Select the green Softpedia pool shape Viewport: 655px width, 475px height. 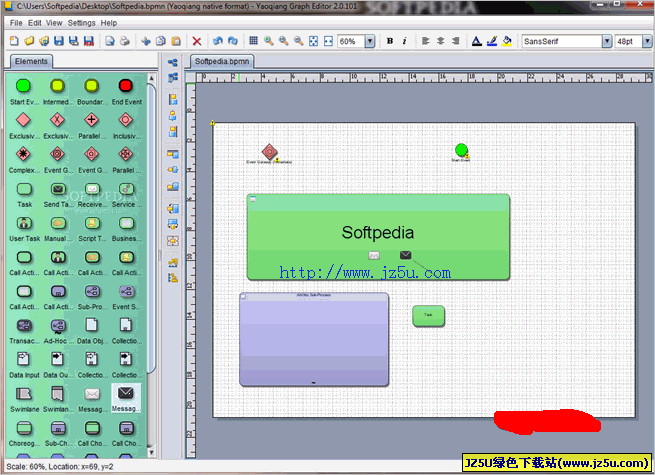[x=378, y=236]
